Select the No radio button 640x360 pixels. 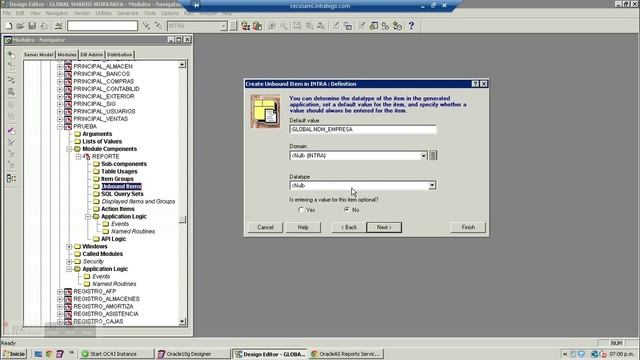pos(347,210)
